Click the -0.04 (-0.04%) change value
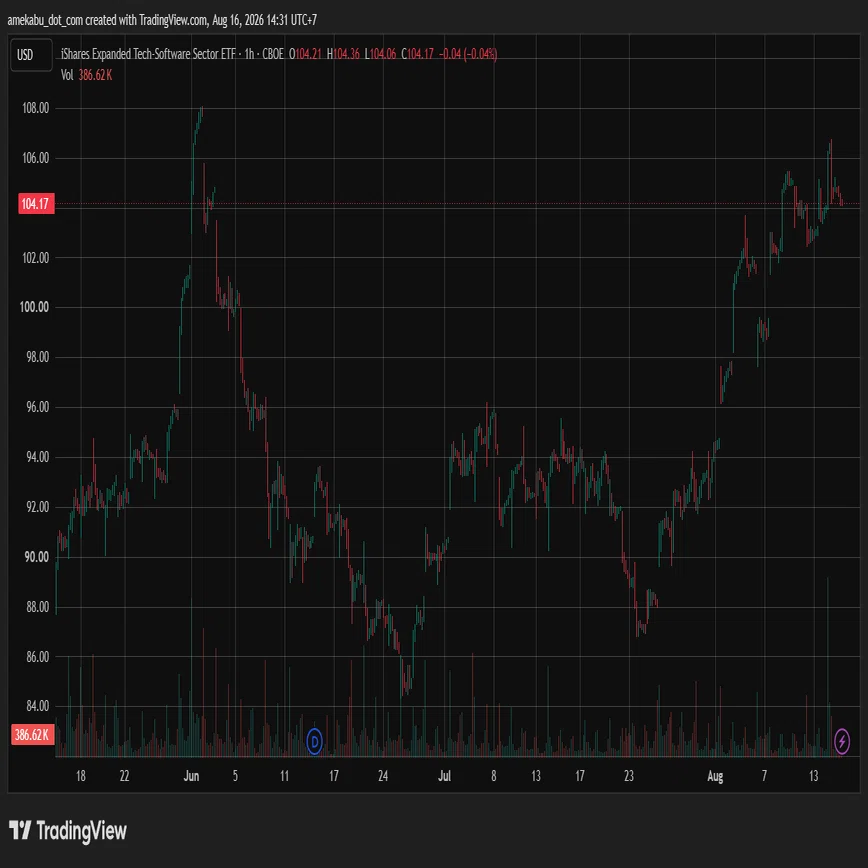The height and width of the screenshot is (868, 868). [468, 54]
